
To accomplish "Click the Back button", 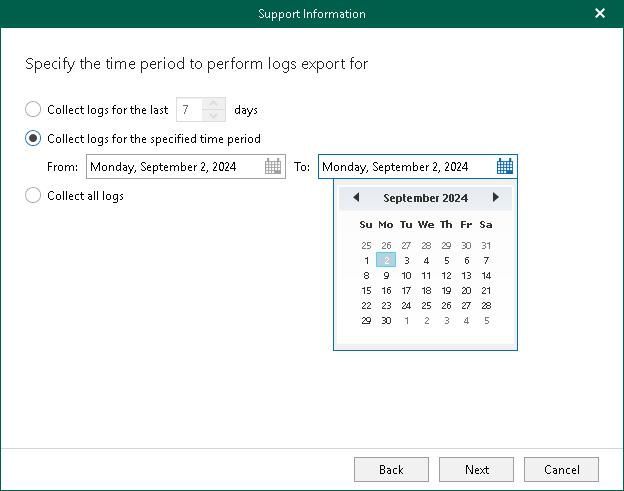I will (x=391, y=470).
